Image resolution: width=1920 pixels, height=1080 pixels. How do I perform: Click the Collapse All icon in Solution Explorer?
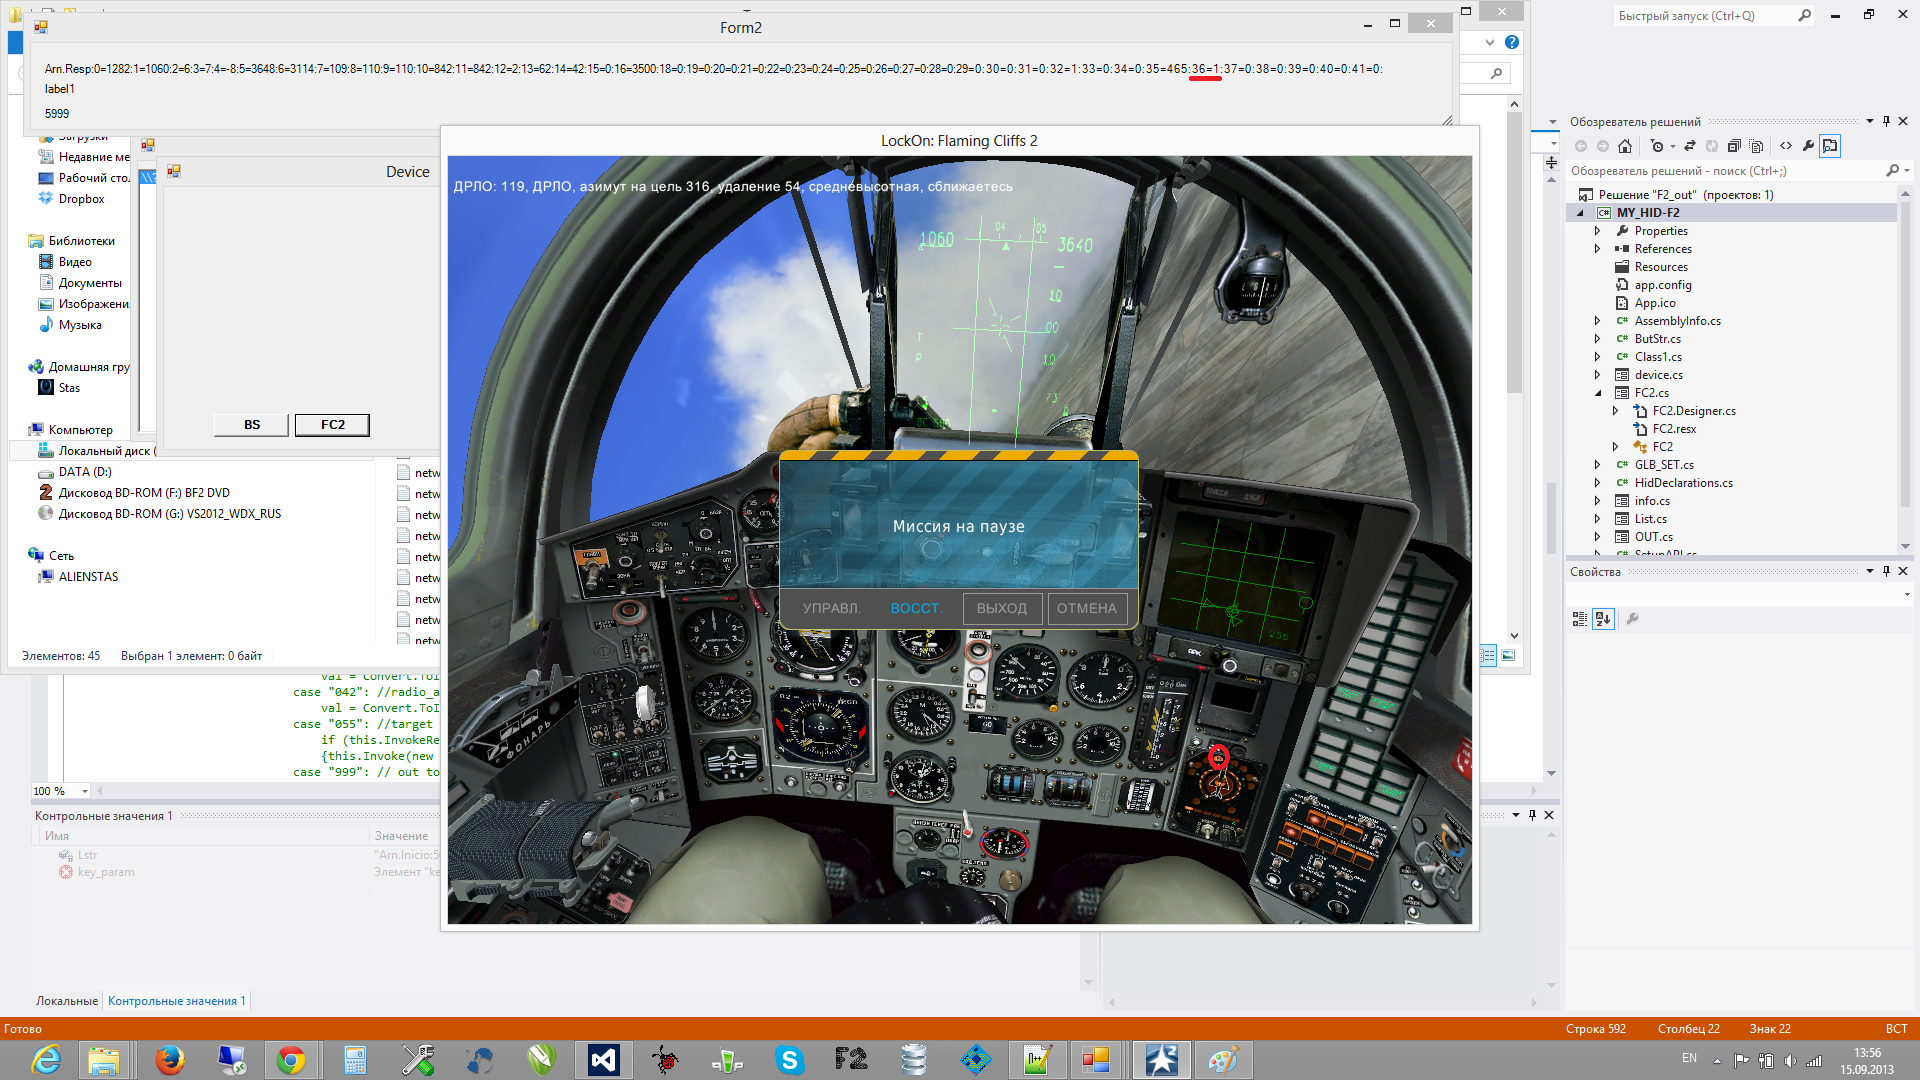click(1734, 146)
